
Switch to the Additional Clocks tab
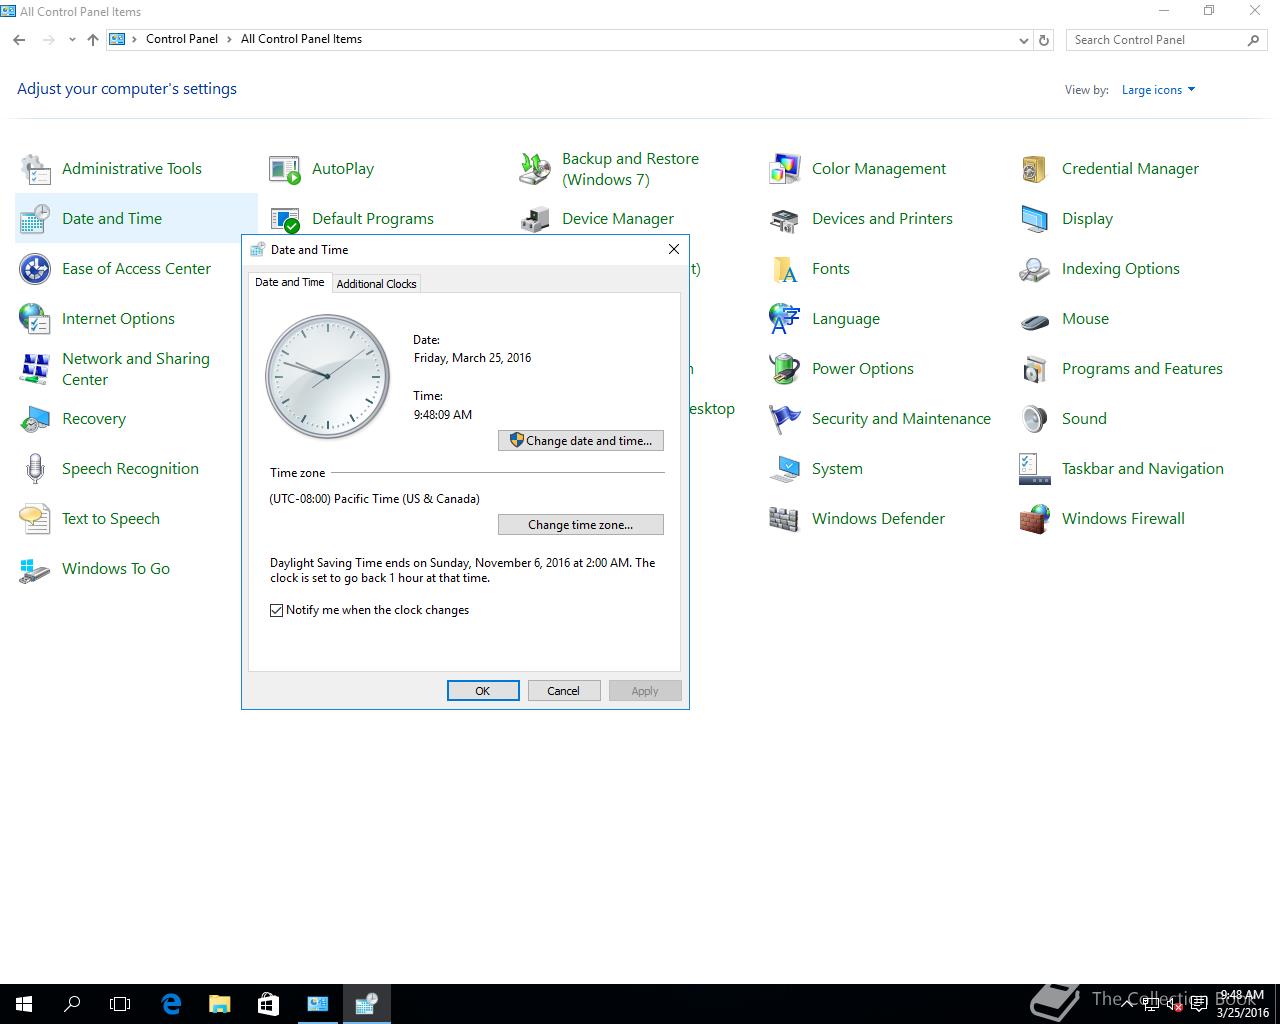[376, 284]
